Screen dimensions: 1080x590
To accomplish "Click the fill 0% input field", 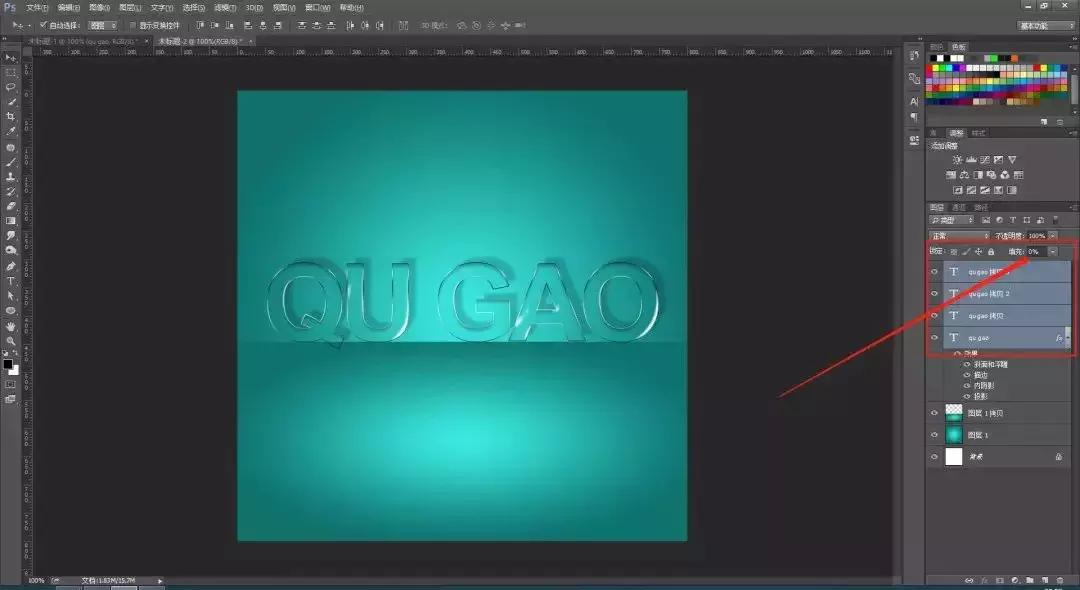I will click(x=1036, y=252).
